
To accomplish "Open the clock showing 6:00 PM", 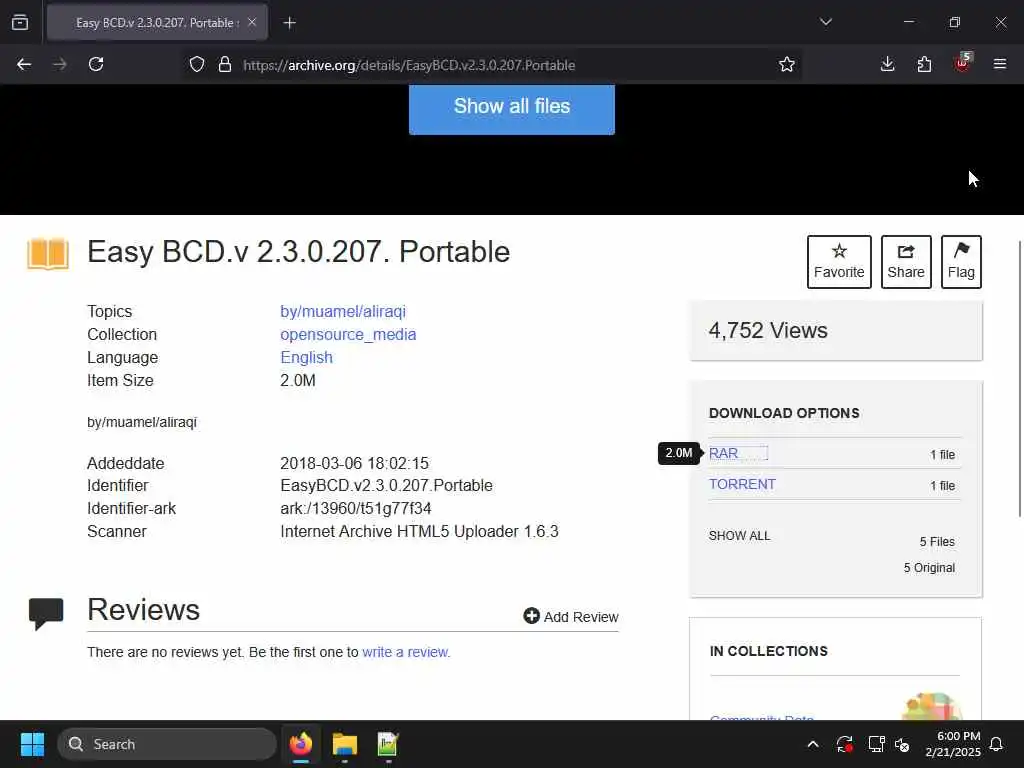I will click(x=953, y=744).
